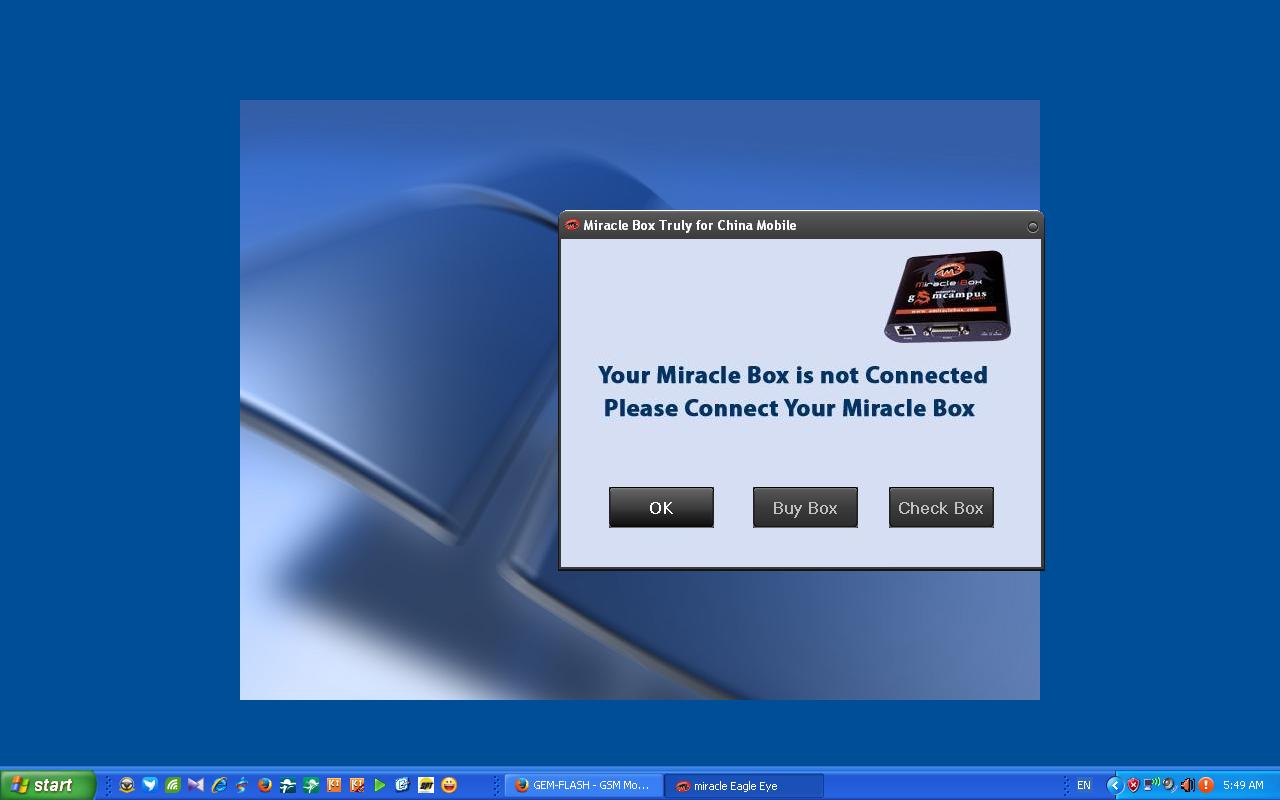Open the dark teal bird quick launch icon
The image size is (1280, 800).
click(x=288, y=785)
